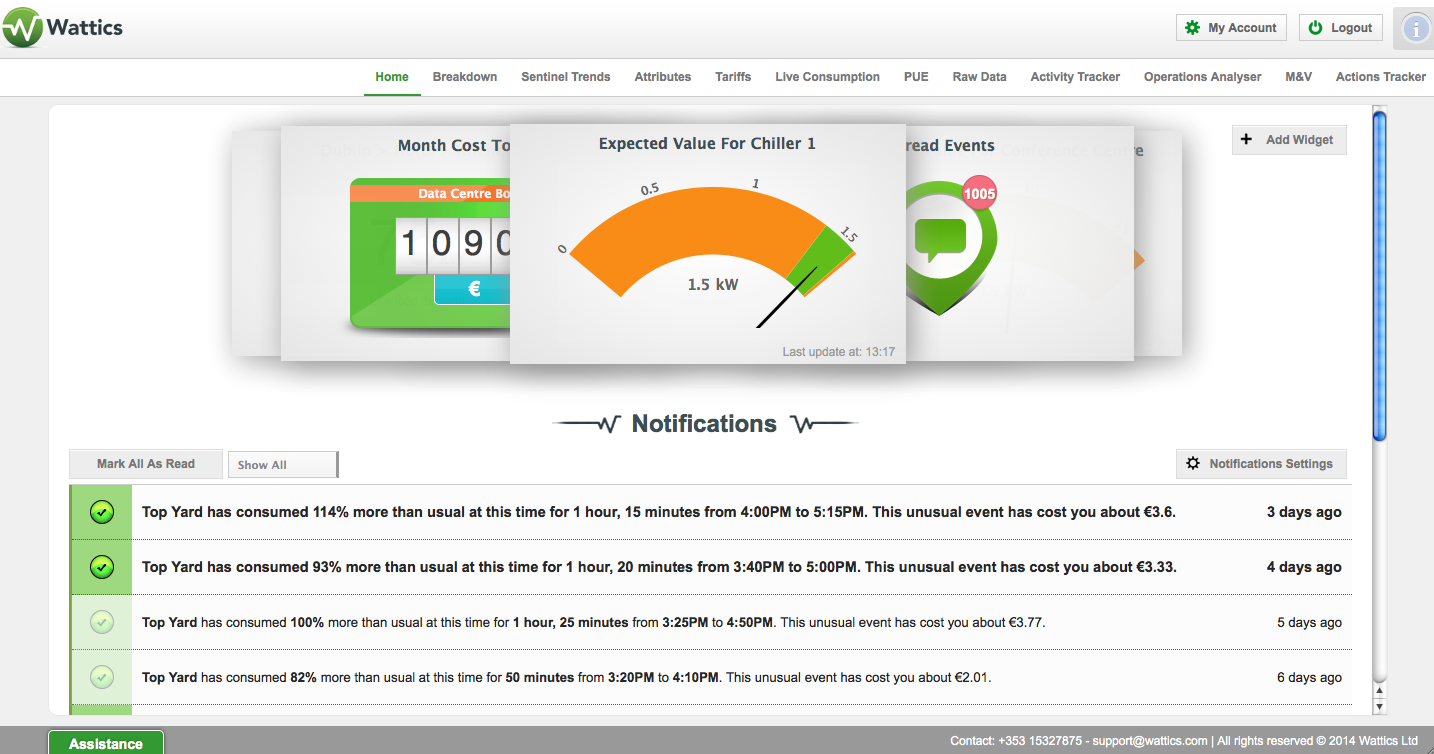Toggle read checkmark on 93% notification

tap(101, 568)
